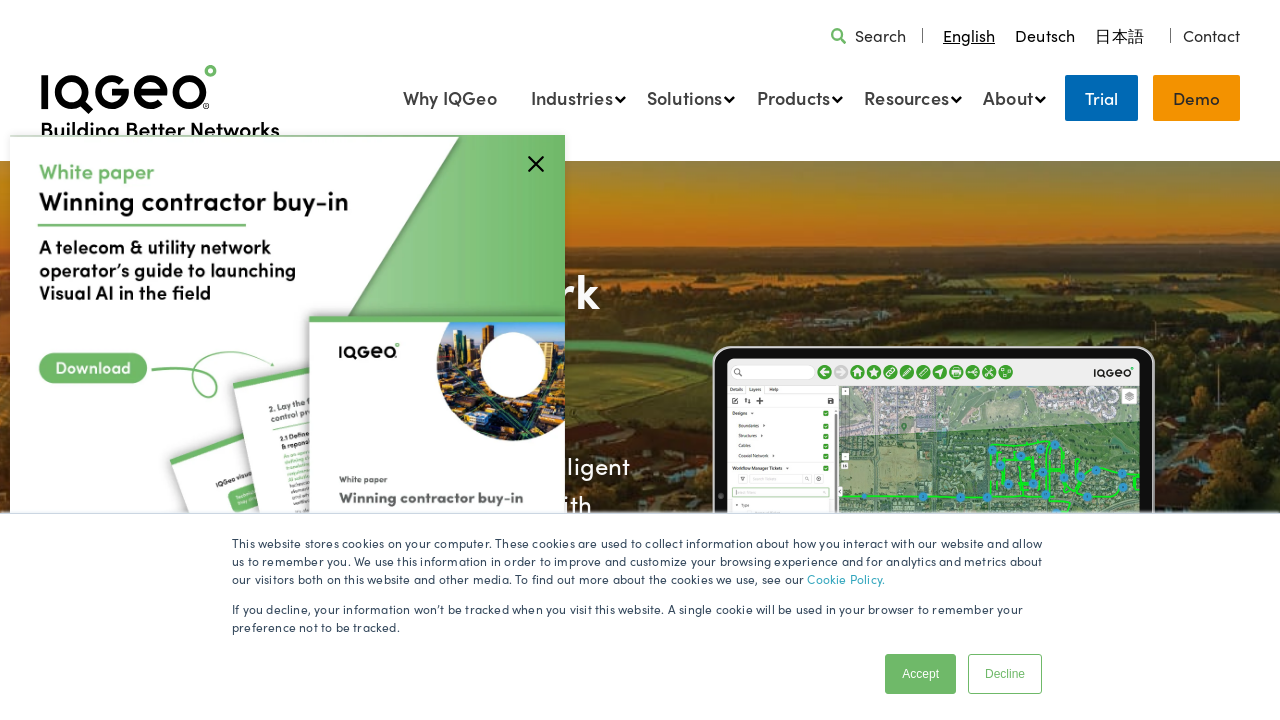Expand the Solutions dropdown chevron
Image resolution: width=1280 pixels, height=720 pixels.
[x=730, y=99]
